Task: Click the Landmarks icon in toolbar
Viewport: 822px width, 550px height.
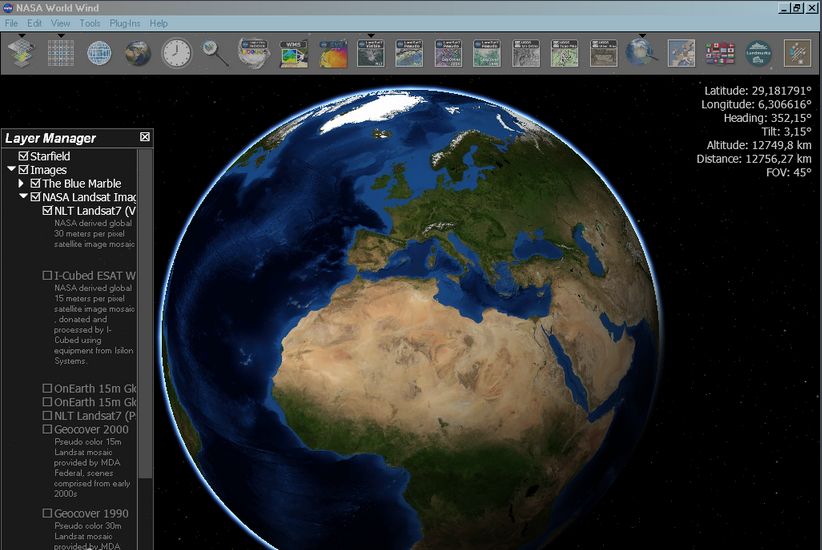Action: coord(759,53)
